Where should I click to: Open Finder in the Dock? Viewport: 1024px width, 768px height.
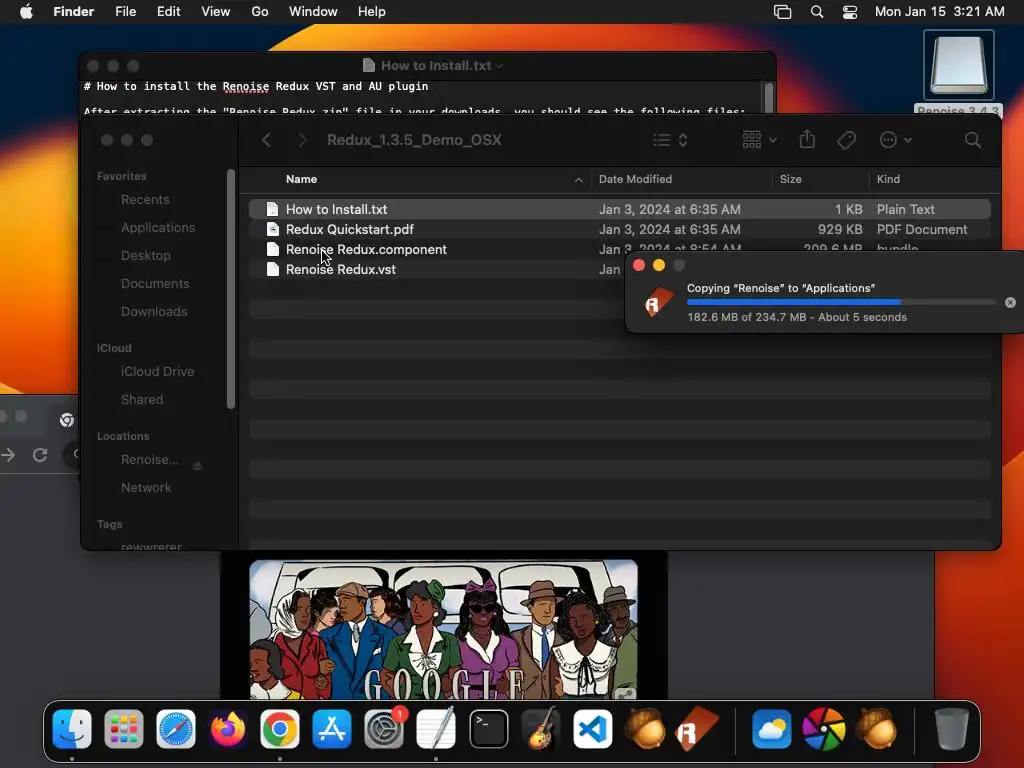click(72, 729)
